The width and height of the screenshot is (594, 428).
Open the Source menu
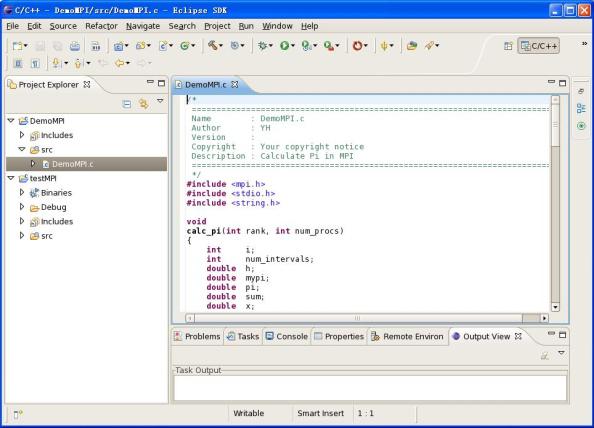coord(63,26)
